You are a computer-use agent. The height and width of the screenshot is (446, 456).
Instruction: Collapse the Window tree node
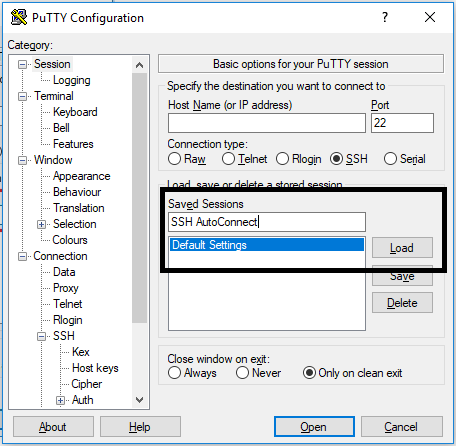point(22,160)
